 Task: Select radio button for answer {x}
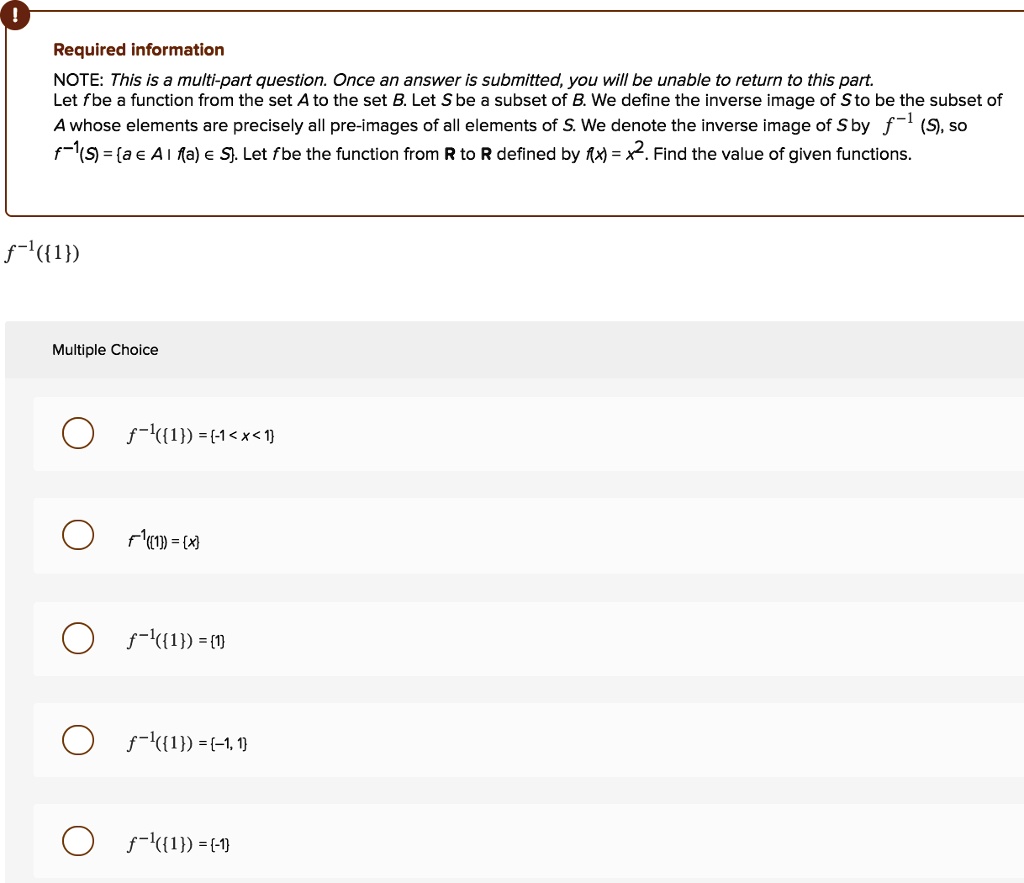click(78, 535)
